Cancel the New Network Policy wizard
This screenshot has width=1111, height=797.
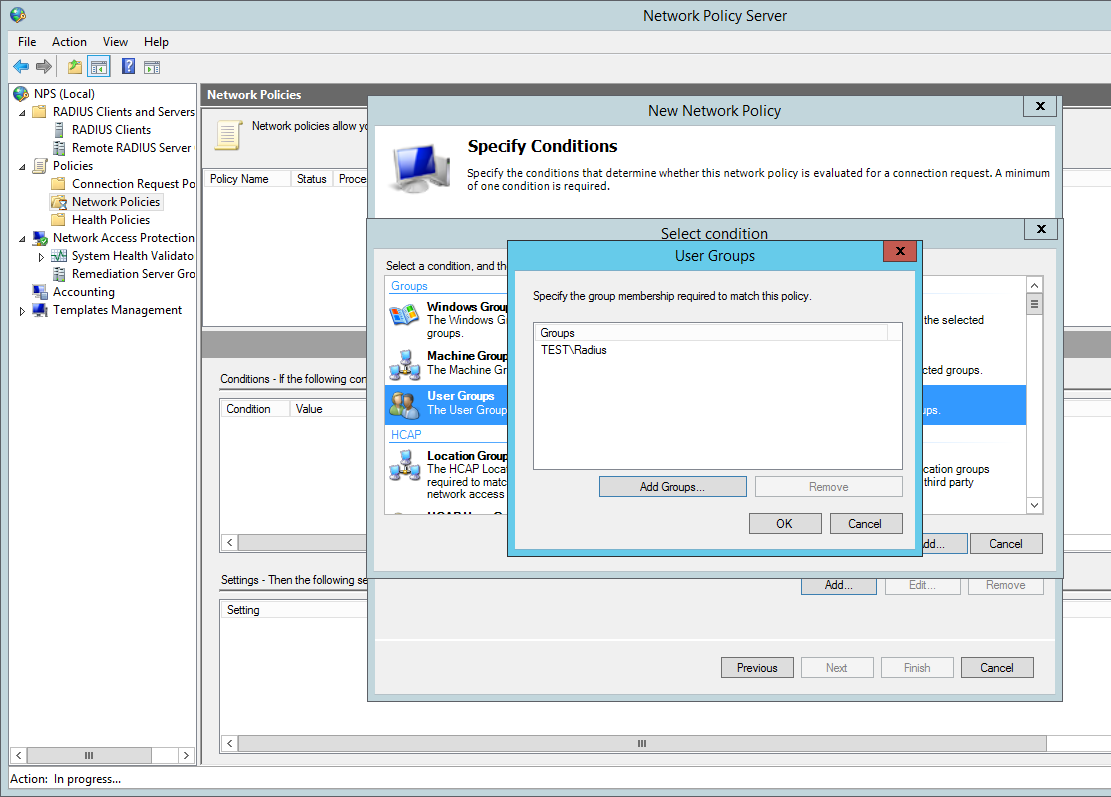pos(997,667)
